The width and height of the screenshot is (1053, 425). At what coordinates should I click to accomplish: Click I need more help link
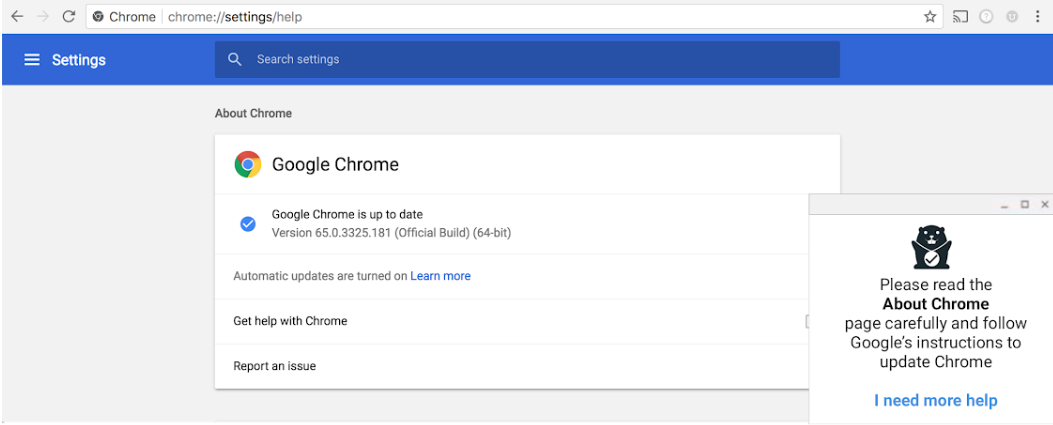click(x=935, y=401)
